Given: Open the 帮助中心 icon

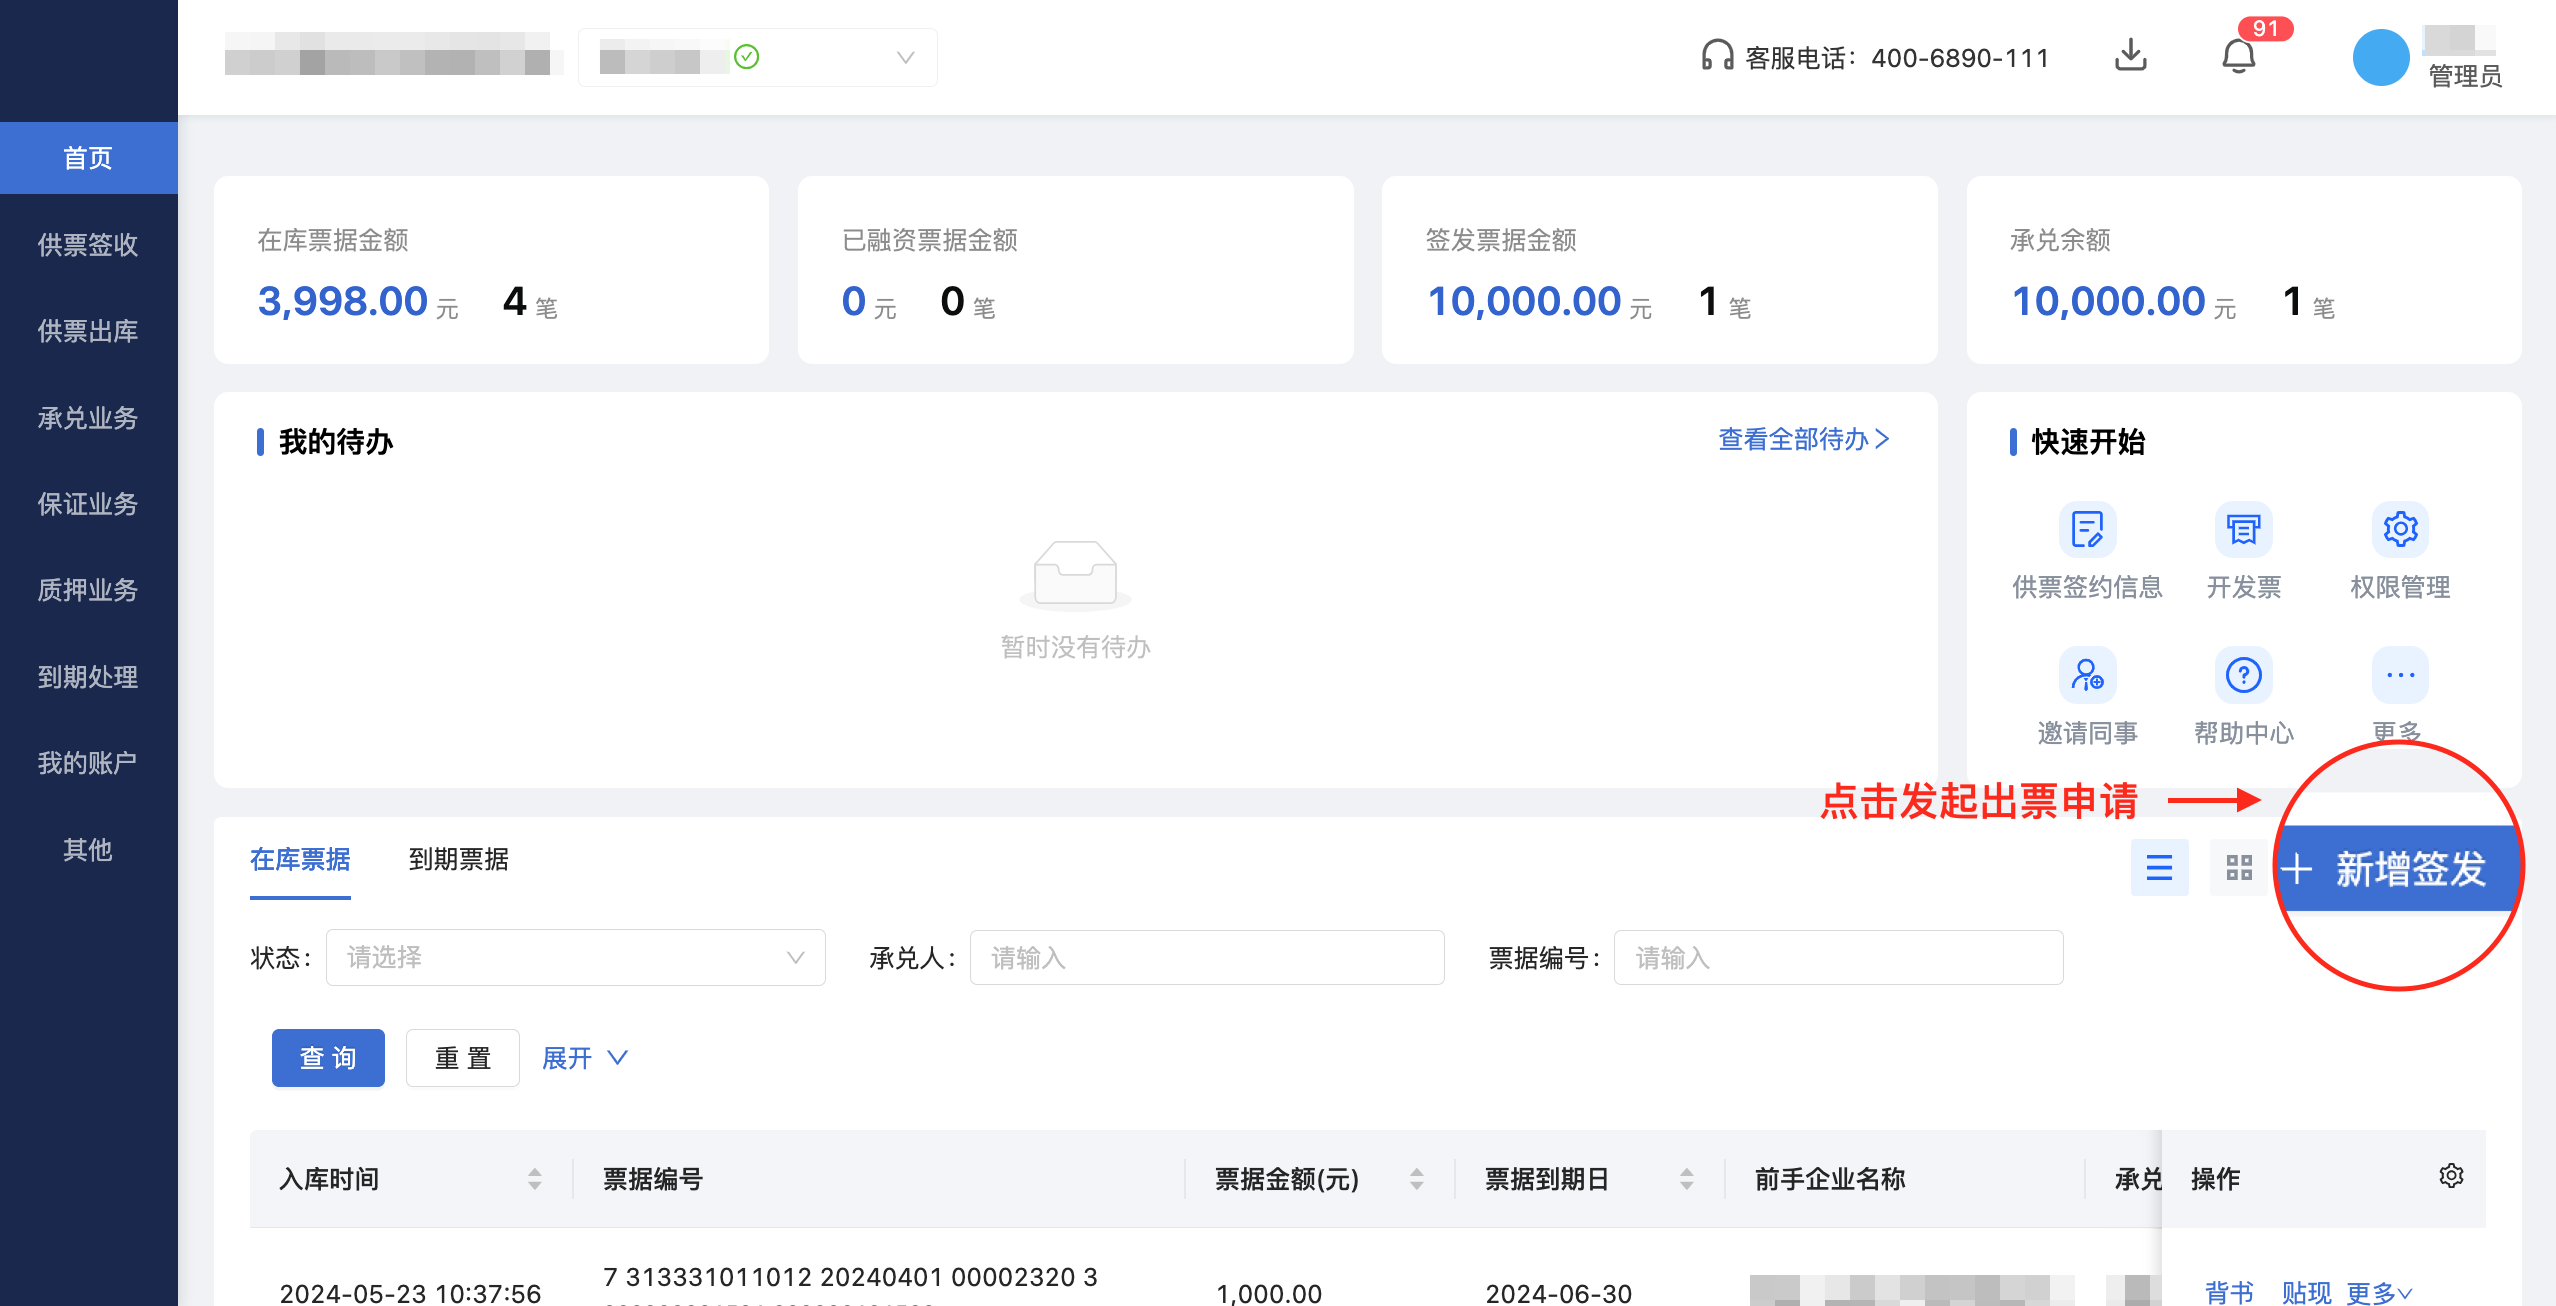Looking at the screenshot, I should tap(2243, 675).
